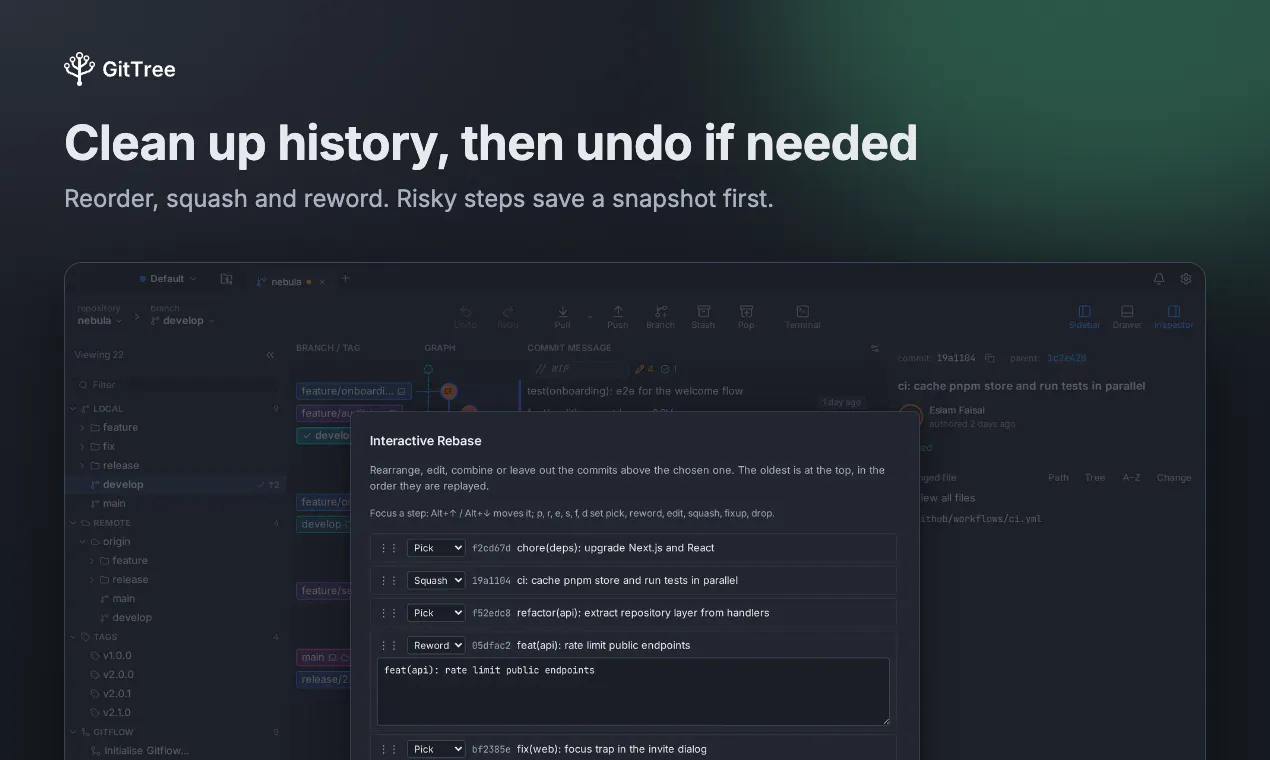Open the Terminal from the toolbar

pos(802,316)
